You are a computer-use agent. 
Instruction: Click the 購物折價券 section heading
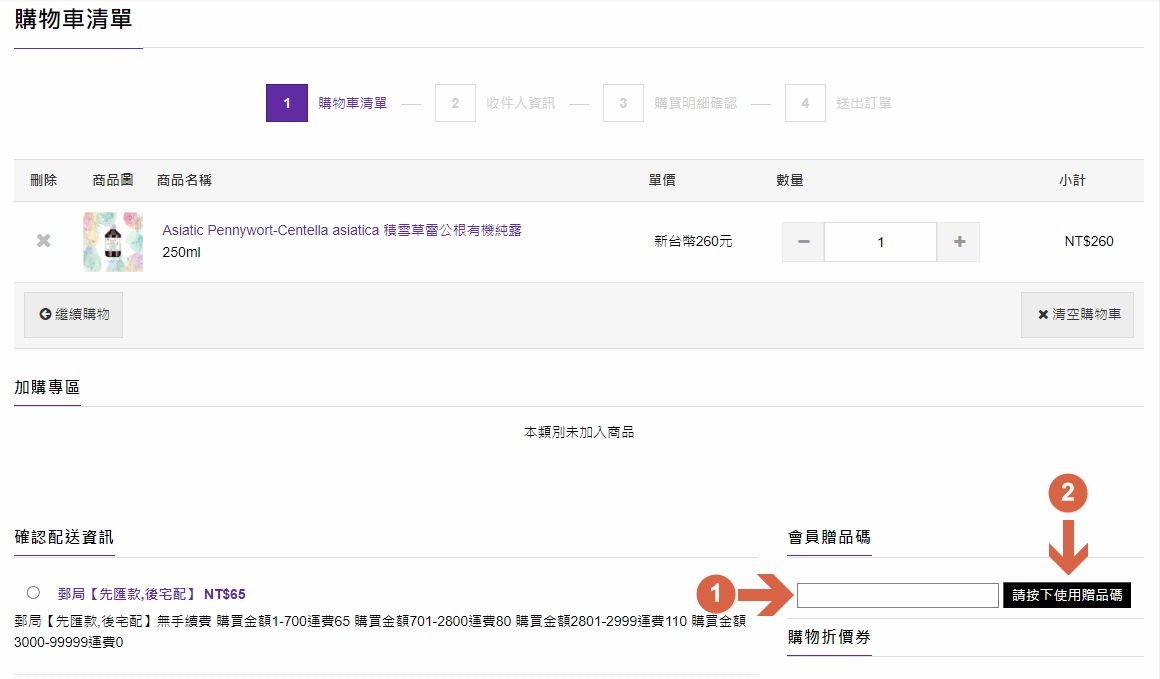point(829,637)
